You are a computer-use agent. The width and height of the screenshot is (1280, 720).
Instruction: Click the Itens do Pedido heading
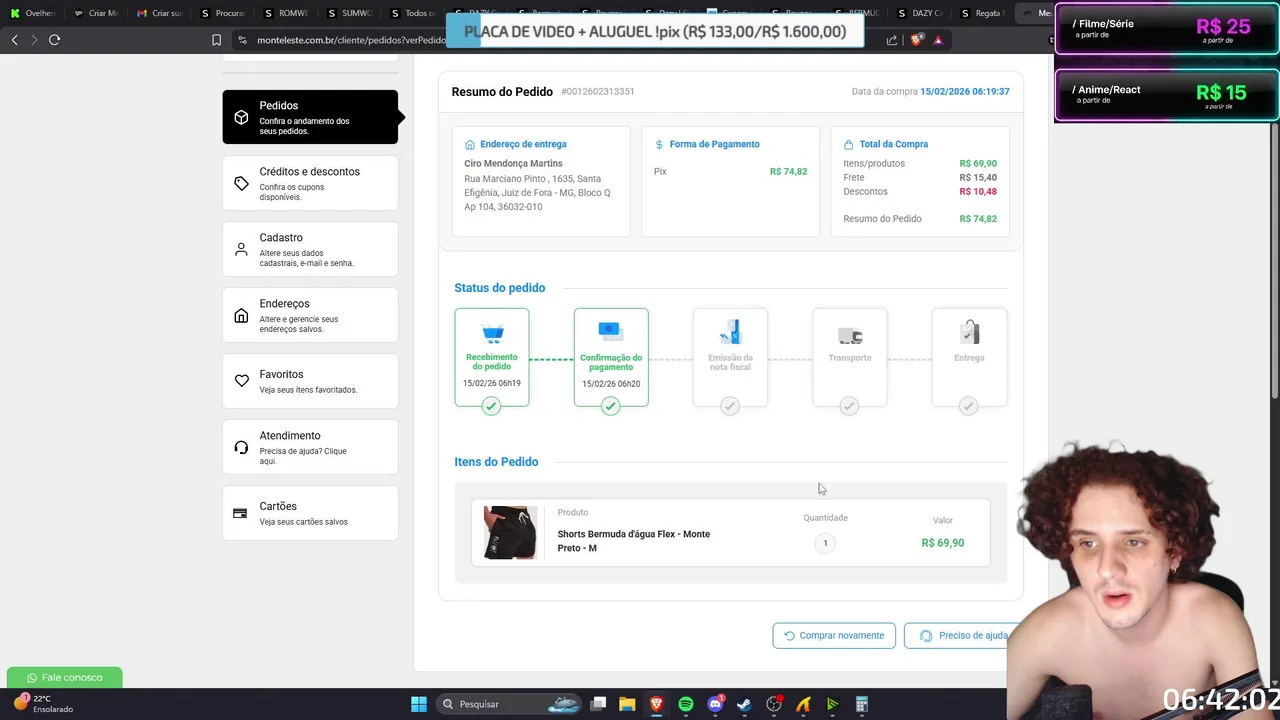(x=496, y=462)
